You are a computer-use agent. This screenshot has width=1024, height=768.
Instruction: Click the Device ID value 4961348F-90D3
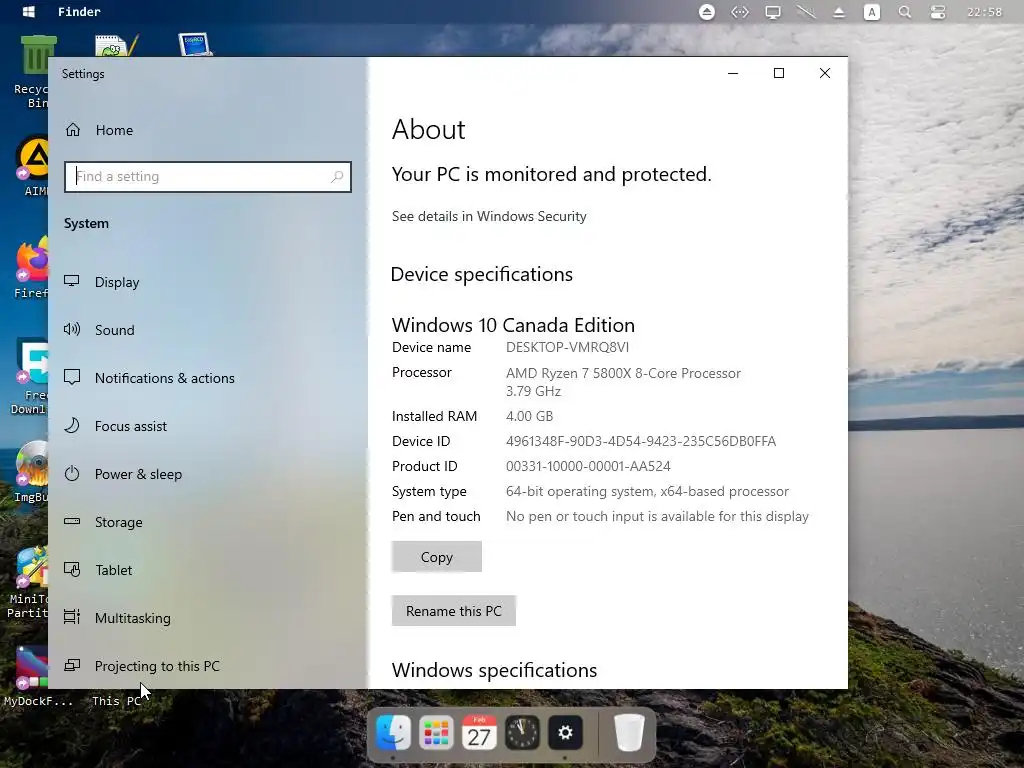click(641, 441)
